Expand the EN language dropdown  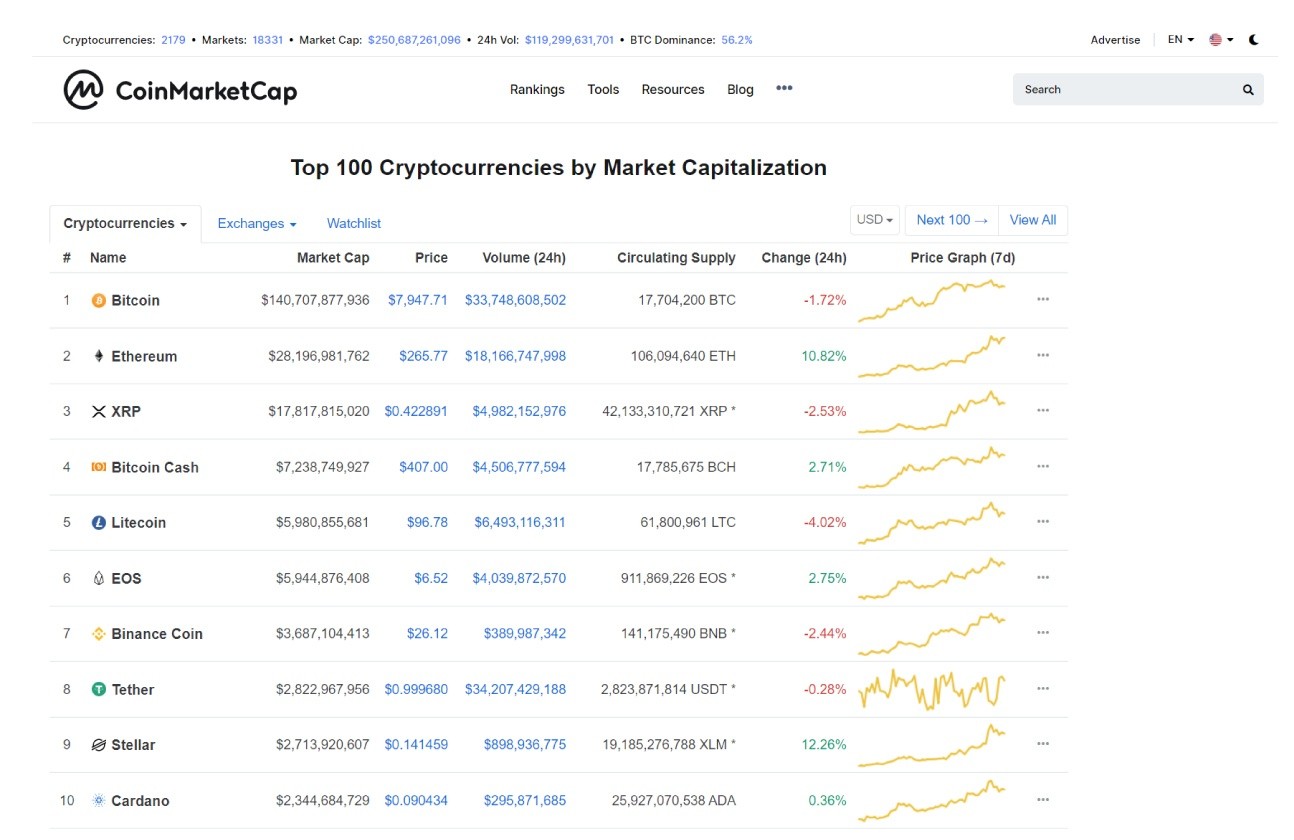pyautogui.click(x=1180, y=40)
